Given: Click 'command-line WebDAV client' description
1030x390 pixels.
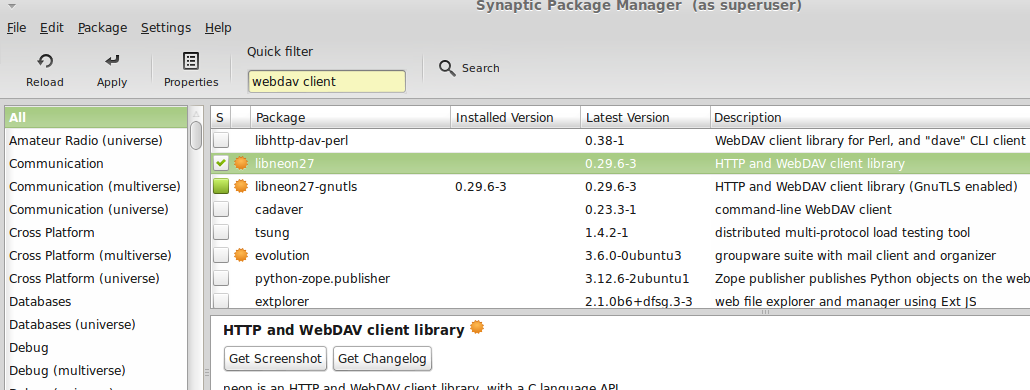Looking at the screenshot, I should pyautogui.click(x=803, y=209).
